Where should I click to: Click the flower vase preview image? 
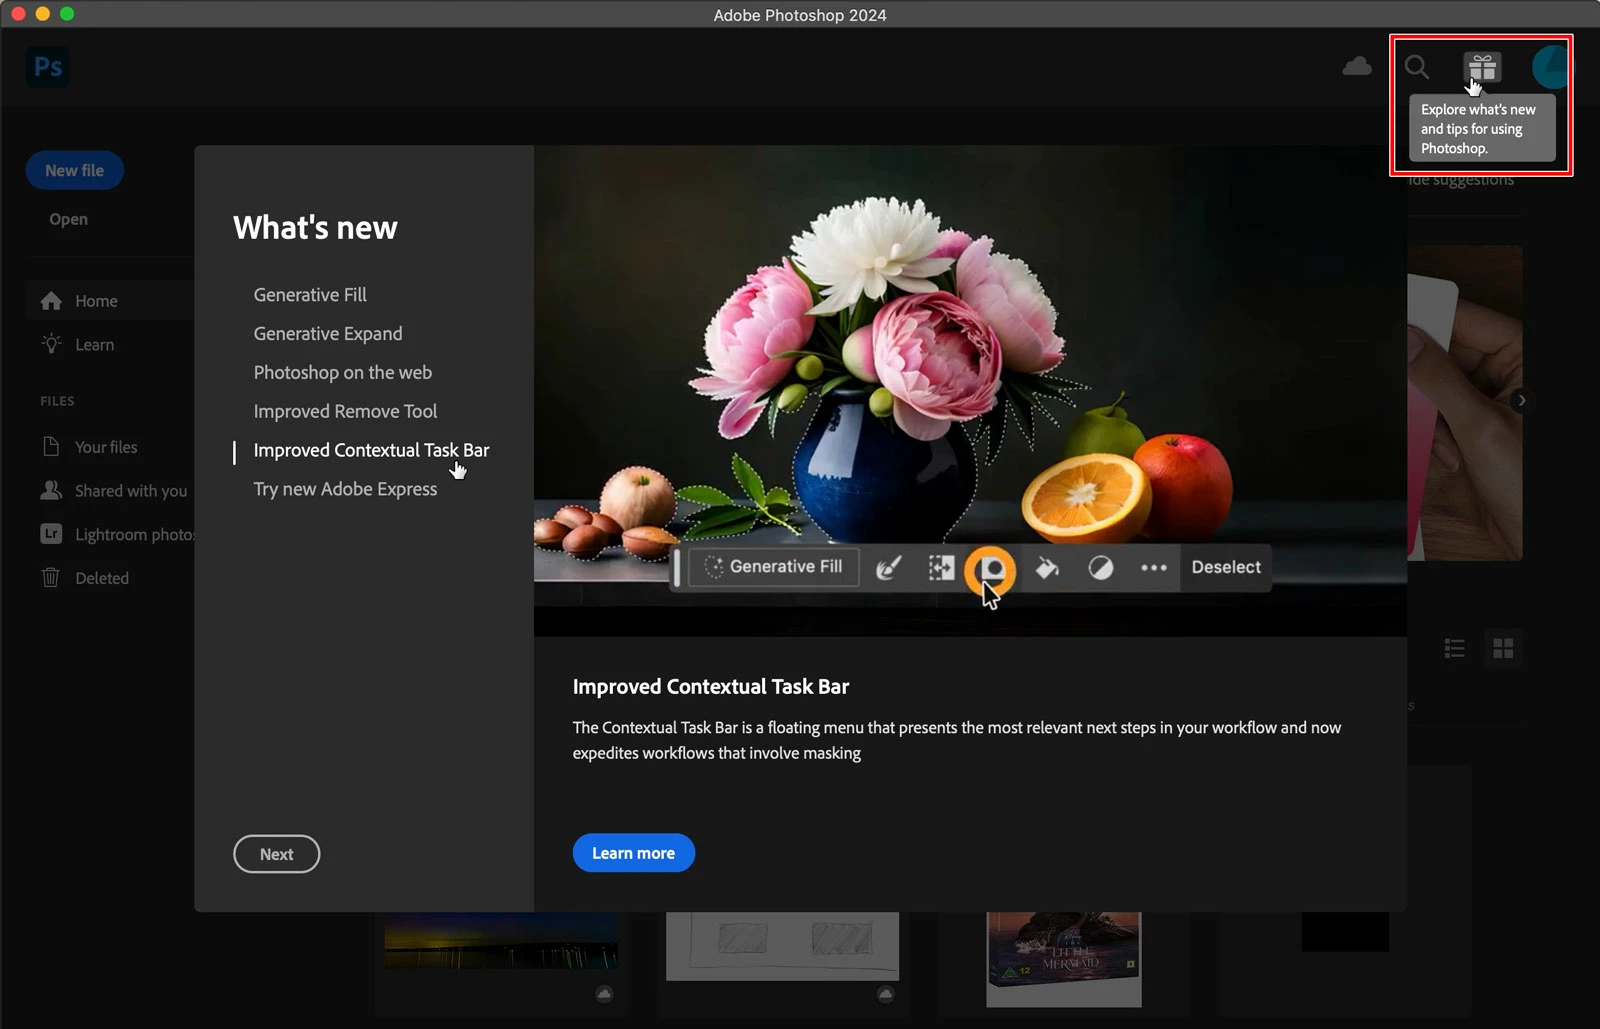tap(970, 391)
